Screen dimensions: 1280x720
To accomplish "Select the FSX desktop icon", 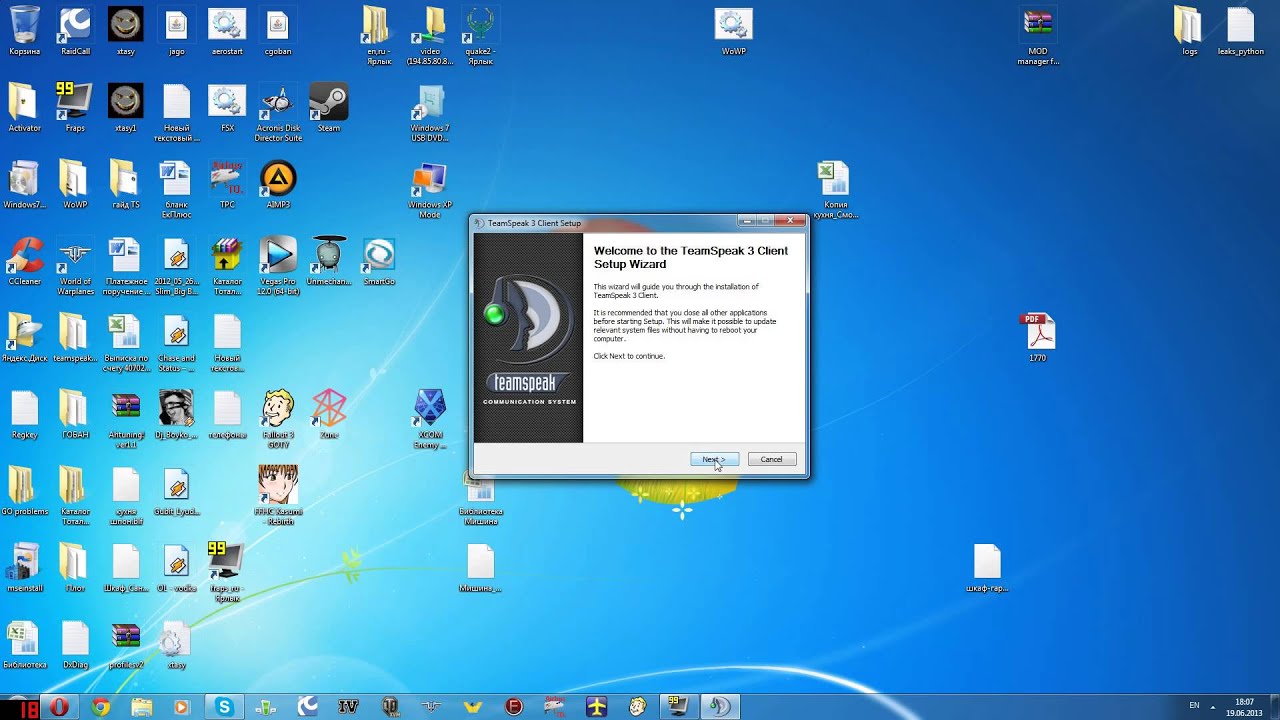I will 227,108.
